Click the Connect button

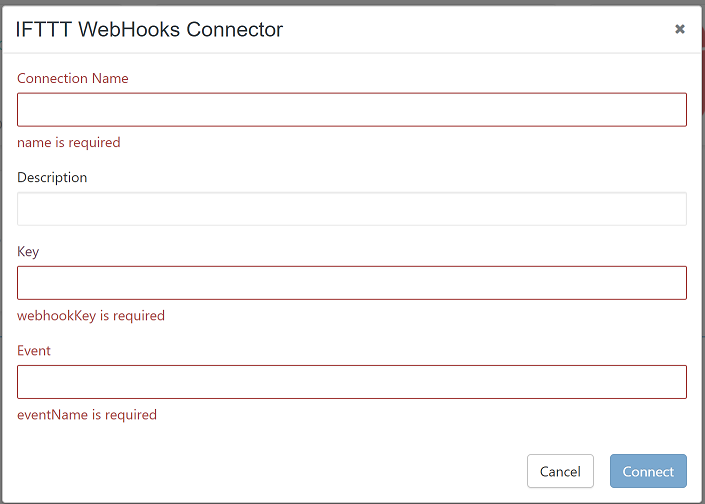point(648,471)
